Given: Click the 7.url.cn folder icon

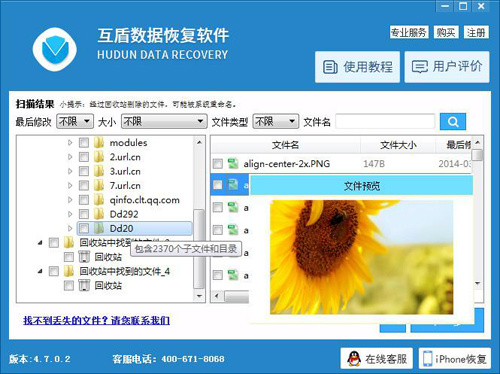Looking at the screenshot, I should click(x=99, y=186).
